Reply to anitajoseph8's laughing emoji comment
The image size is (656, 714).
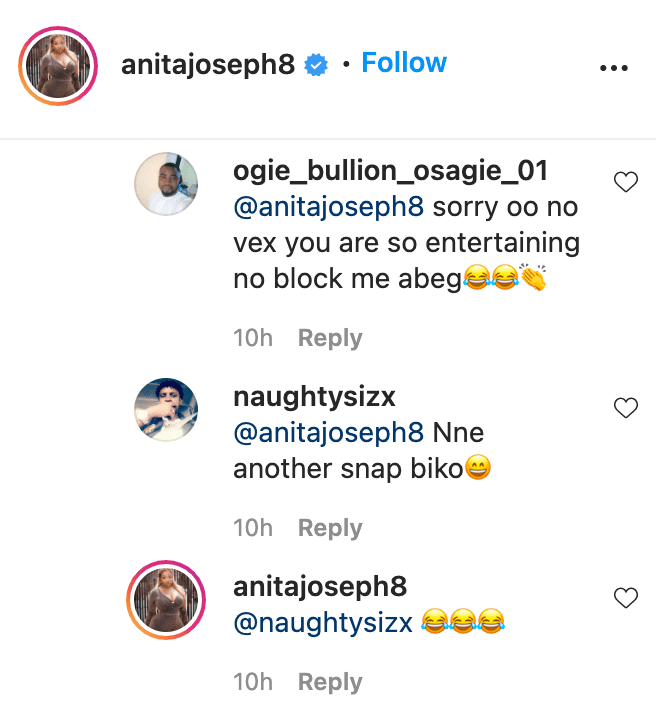[329, 682]
